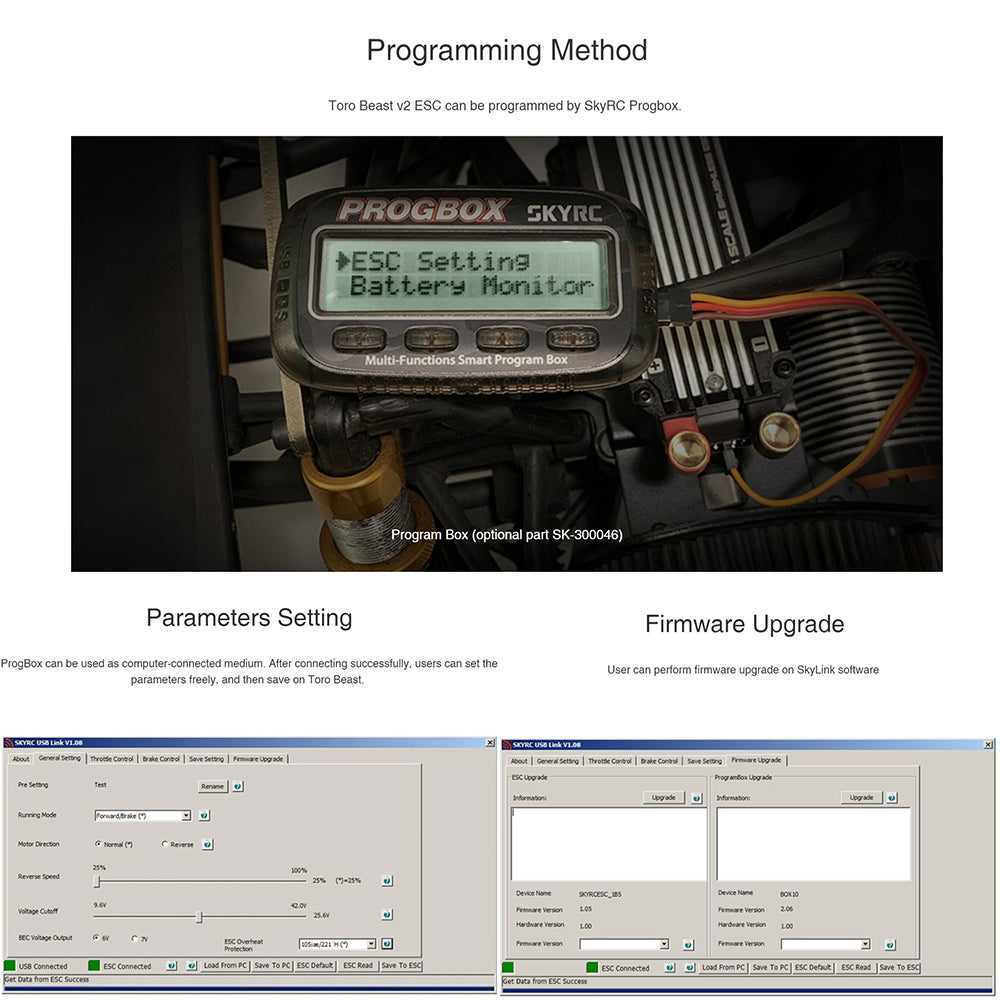
Task: Expand the Running Mode dropdown
Action: coord(186,816)
